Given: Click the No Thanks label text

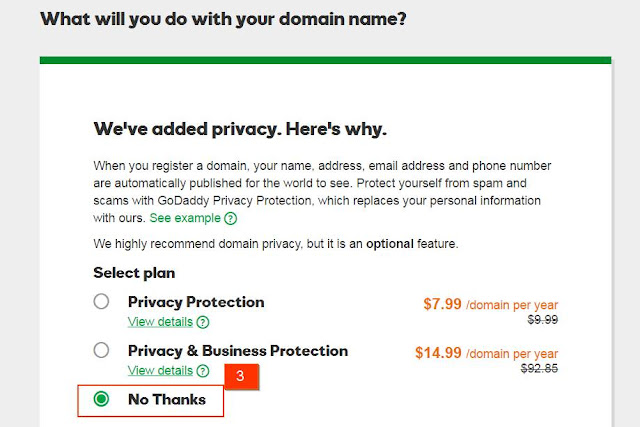Looking at the screenshot, I should [167, 399].
